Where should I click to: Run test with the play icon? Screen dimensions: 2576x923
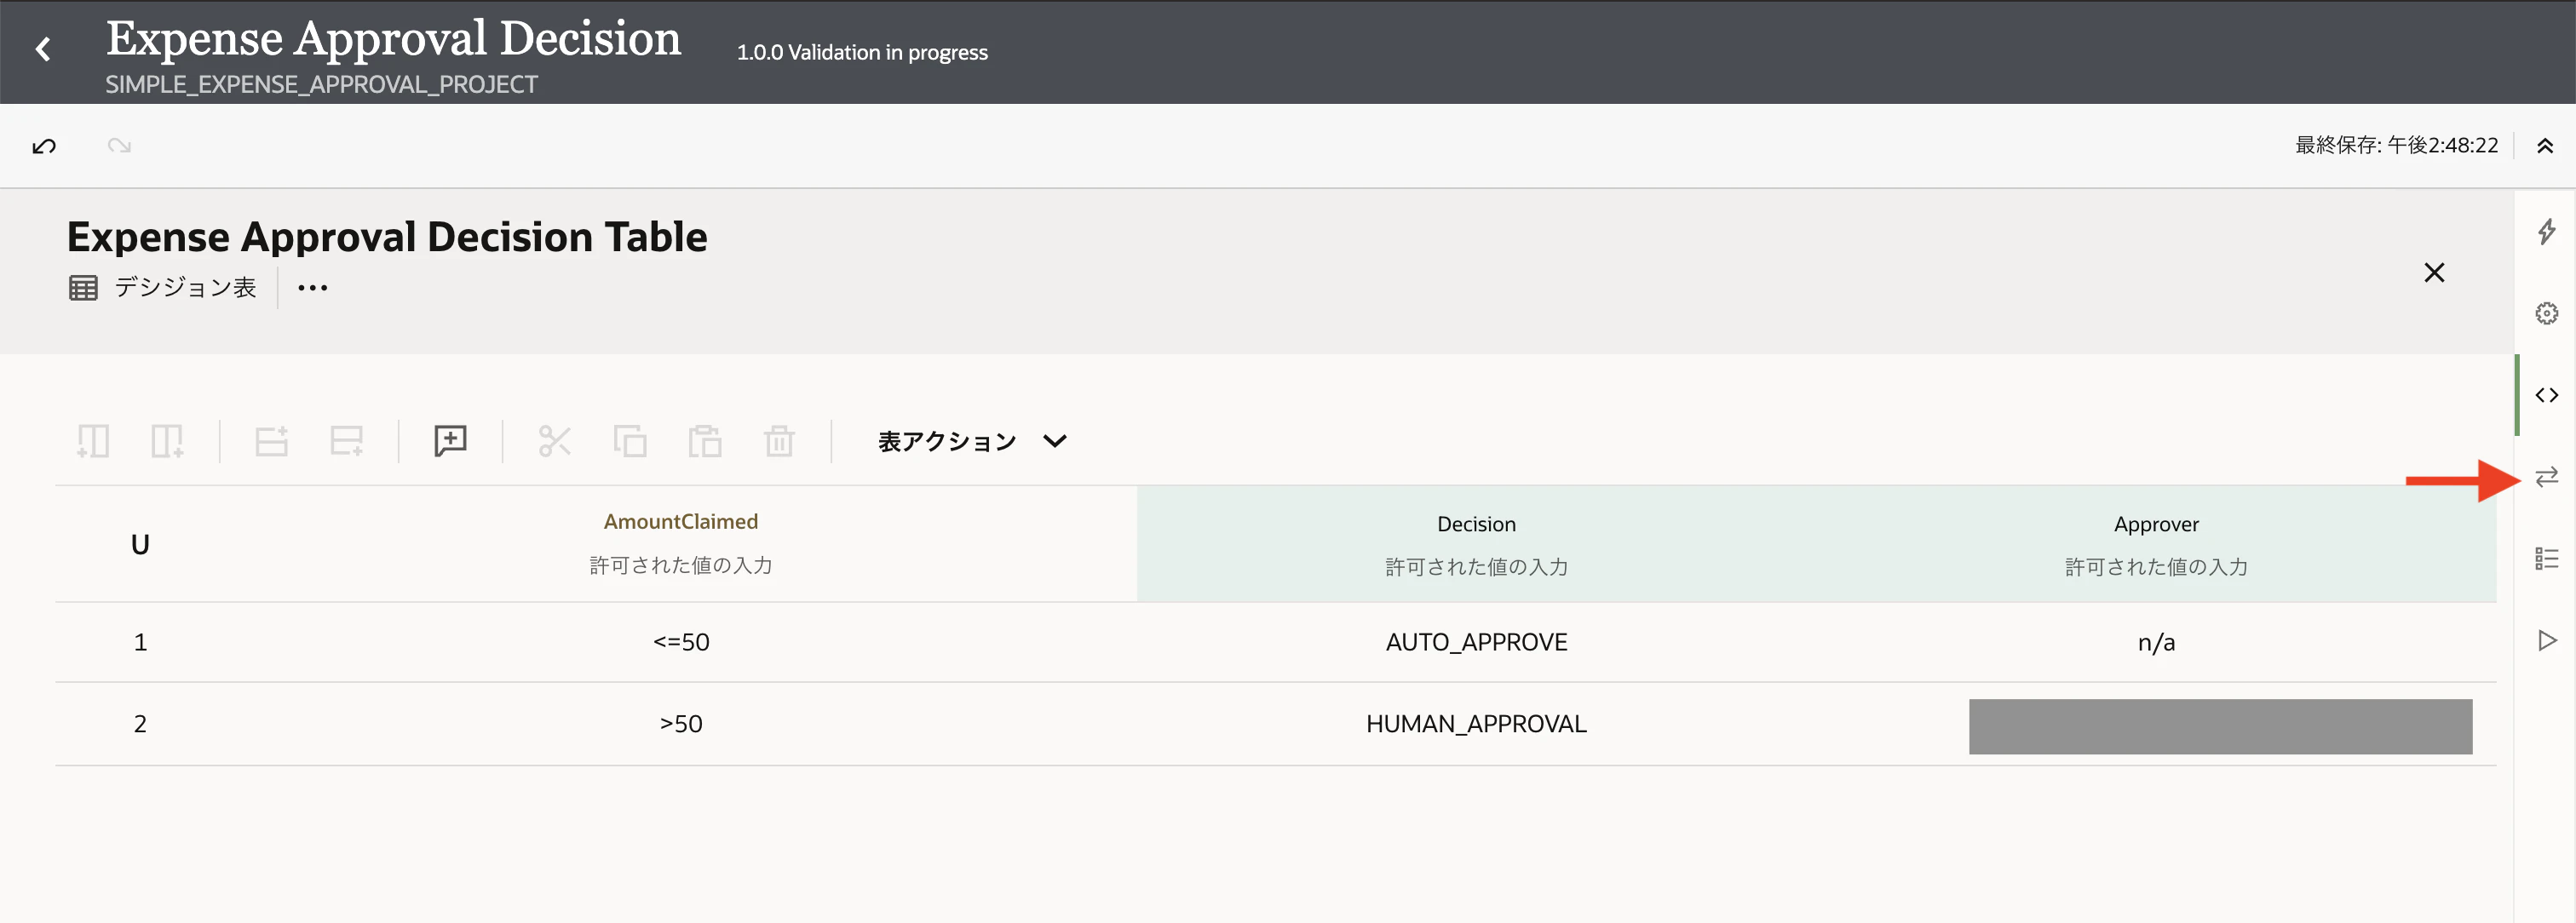point(2546,640)
